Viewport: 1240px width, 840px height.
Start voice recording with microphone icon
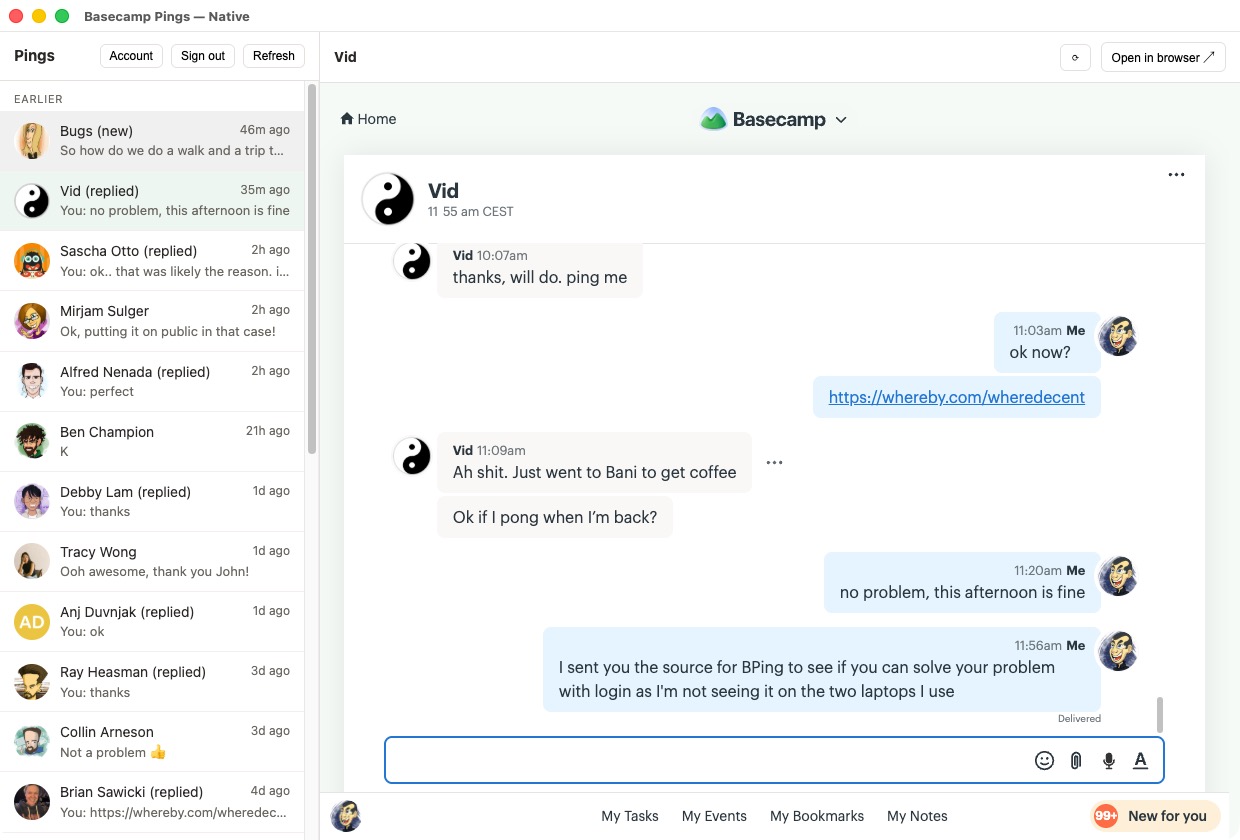pos(1108,760)
